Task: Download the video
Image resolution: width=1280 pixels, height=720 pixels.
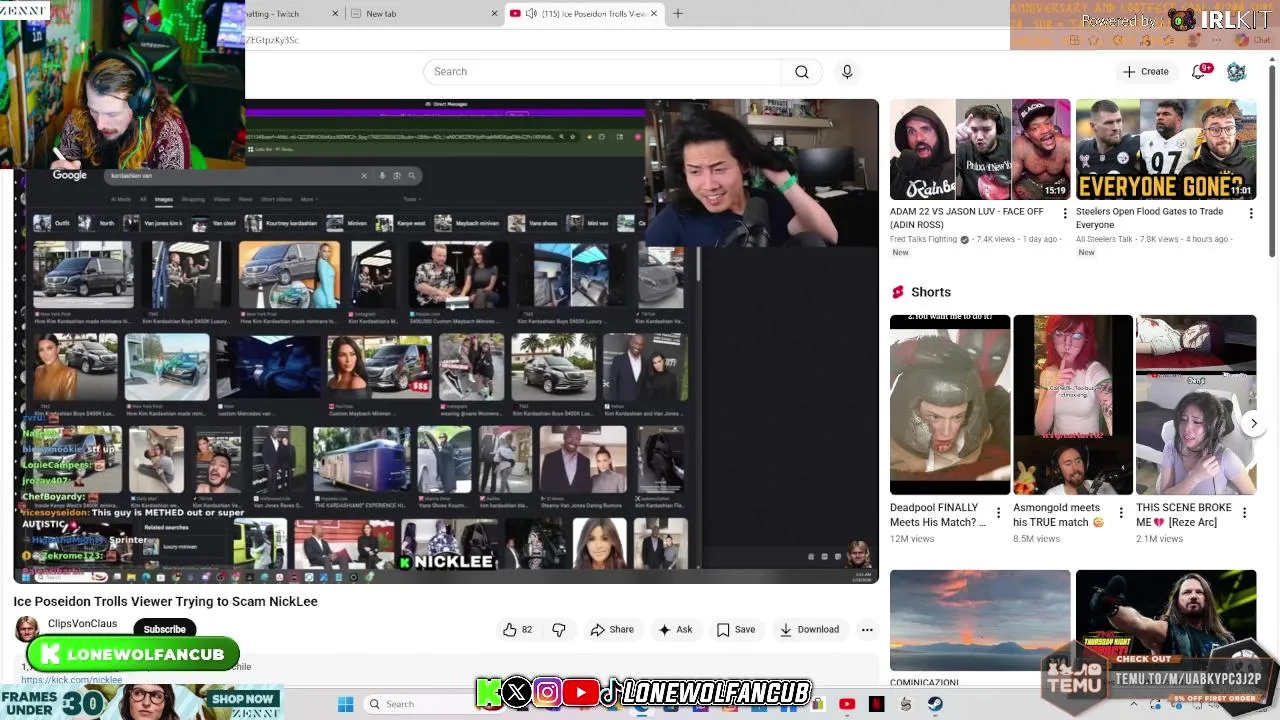Action: point(809,630)
